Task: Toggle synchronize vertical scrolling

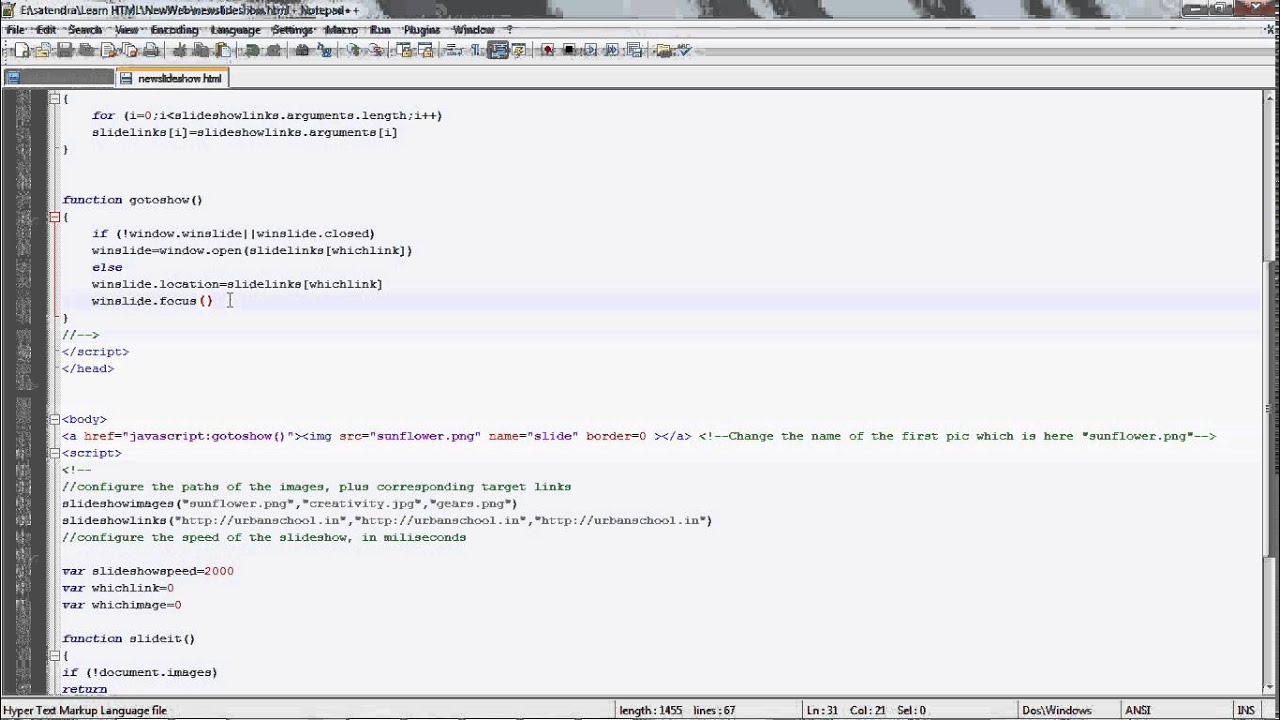Action: point(403,50)
